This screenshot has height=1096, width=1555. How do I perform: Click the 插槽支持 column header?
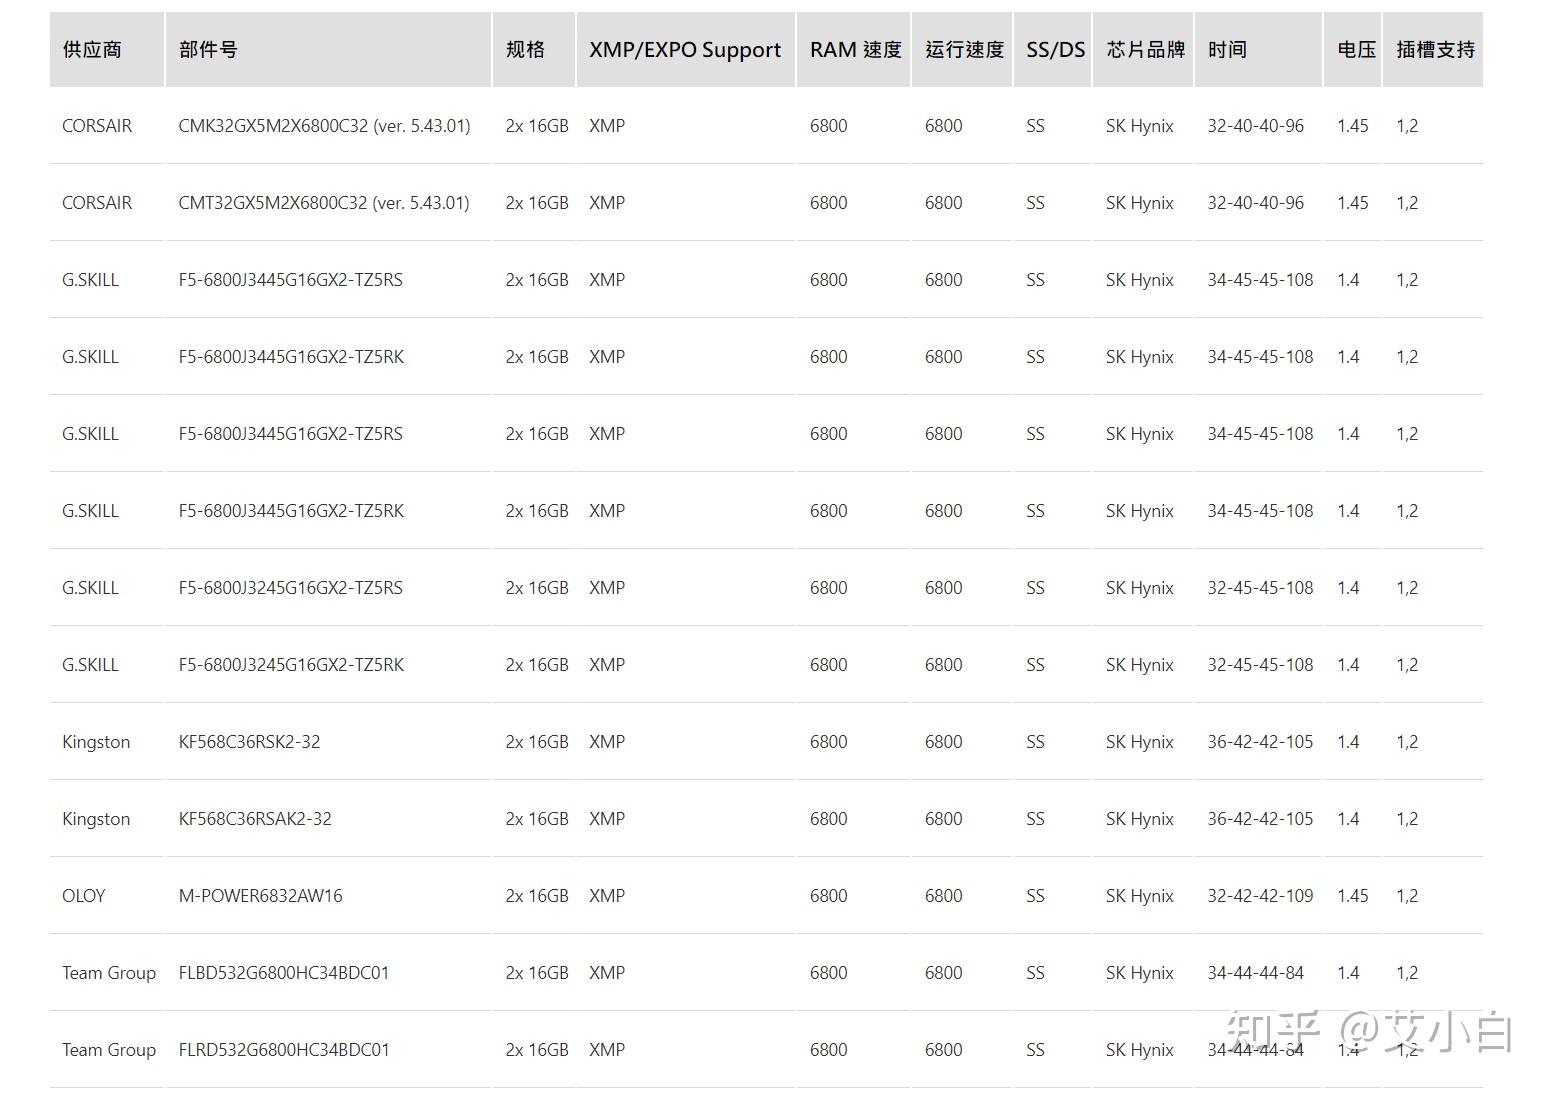click(1436, 49)
